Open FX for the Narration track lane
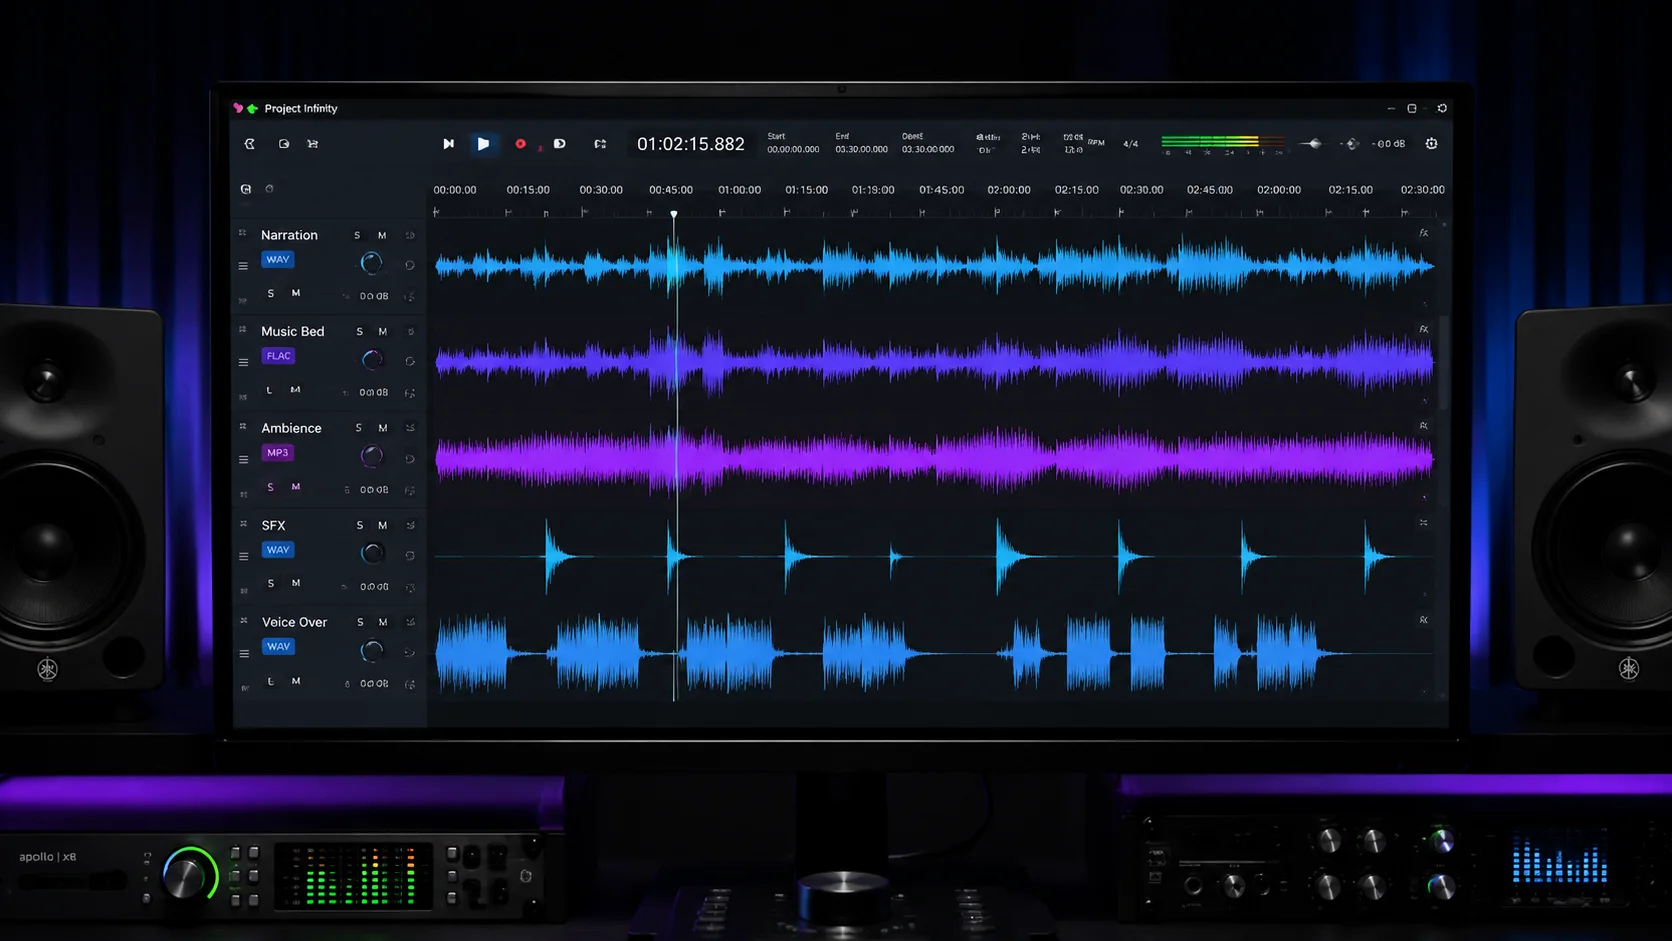The width and height of the screenshot is (1672, 941). pyautogui.click(x=1424, y=233)
